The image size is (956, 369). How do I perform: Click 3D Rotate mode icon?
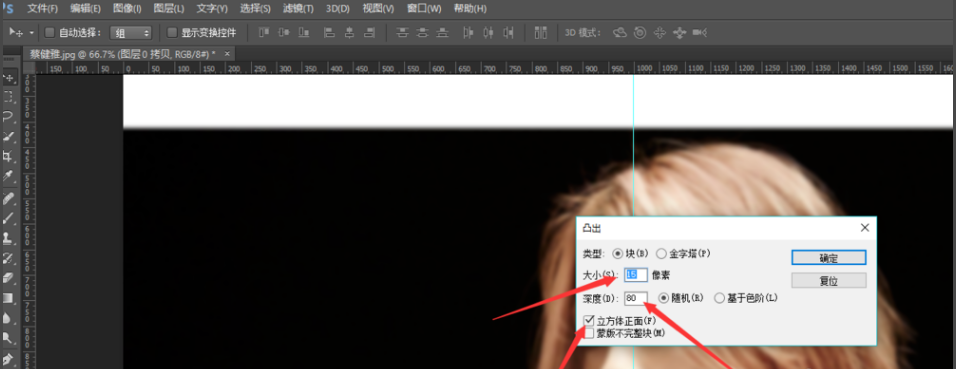[619, 32]
